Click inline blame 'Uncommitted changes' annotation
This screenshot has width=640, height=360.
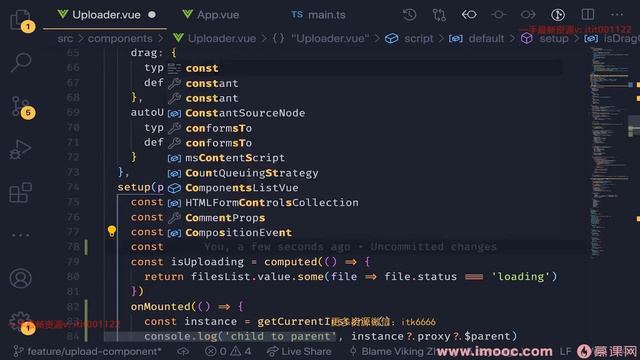click(x=433, y=247)
